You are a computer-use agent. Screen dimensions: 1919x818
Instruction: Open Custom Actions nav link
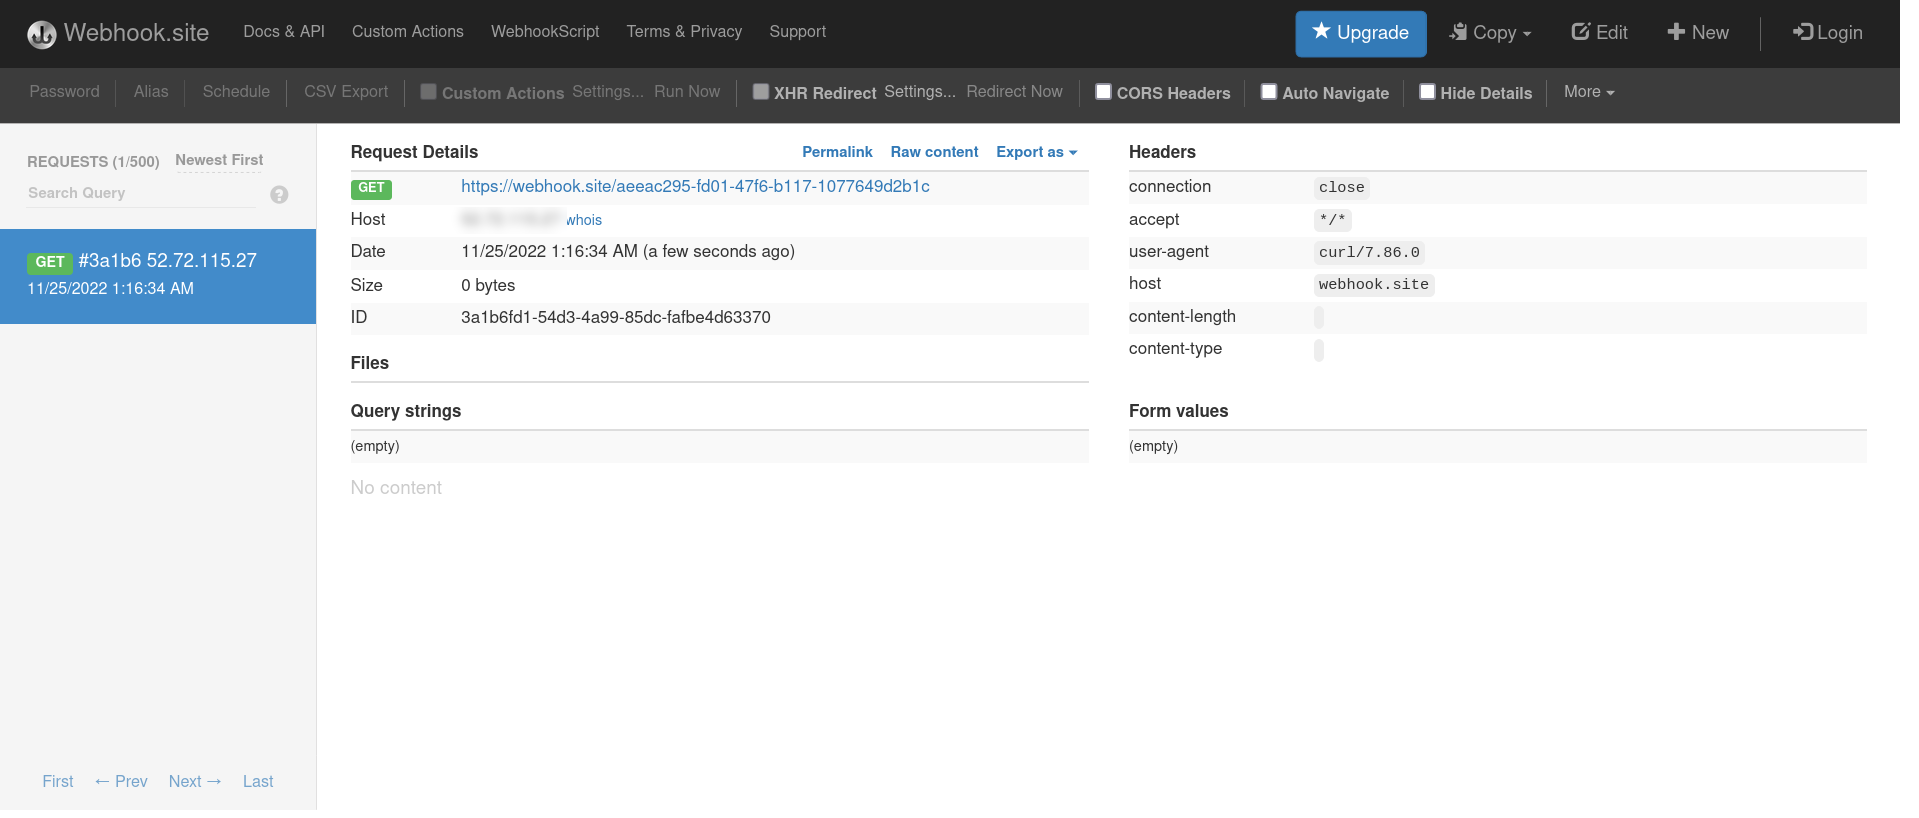click(x=408, y=32)
